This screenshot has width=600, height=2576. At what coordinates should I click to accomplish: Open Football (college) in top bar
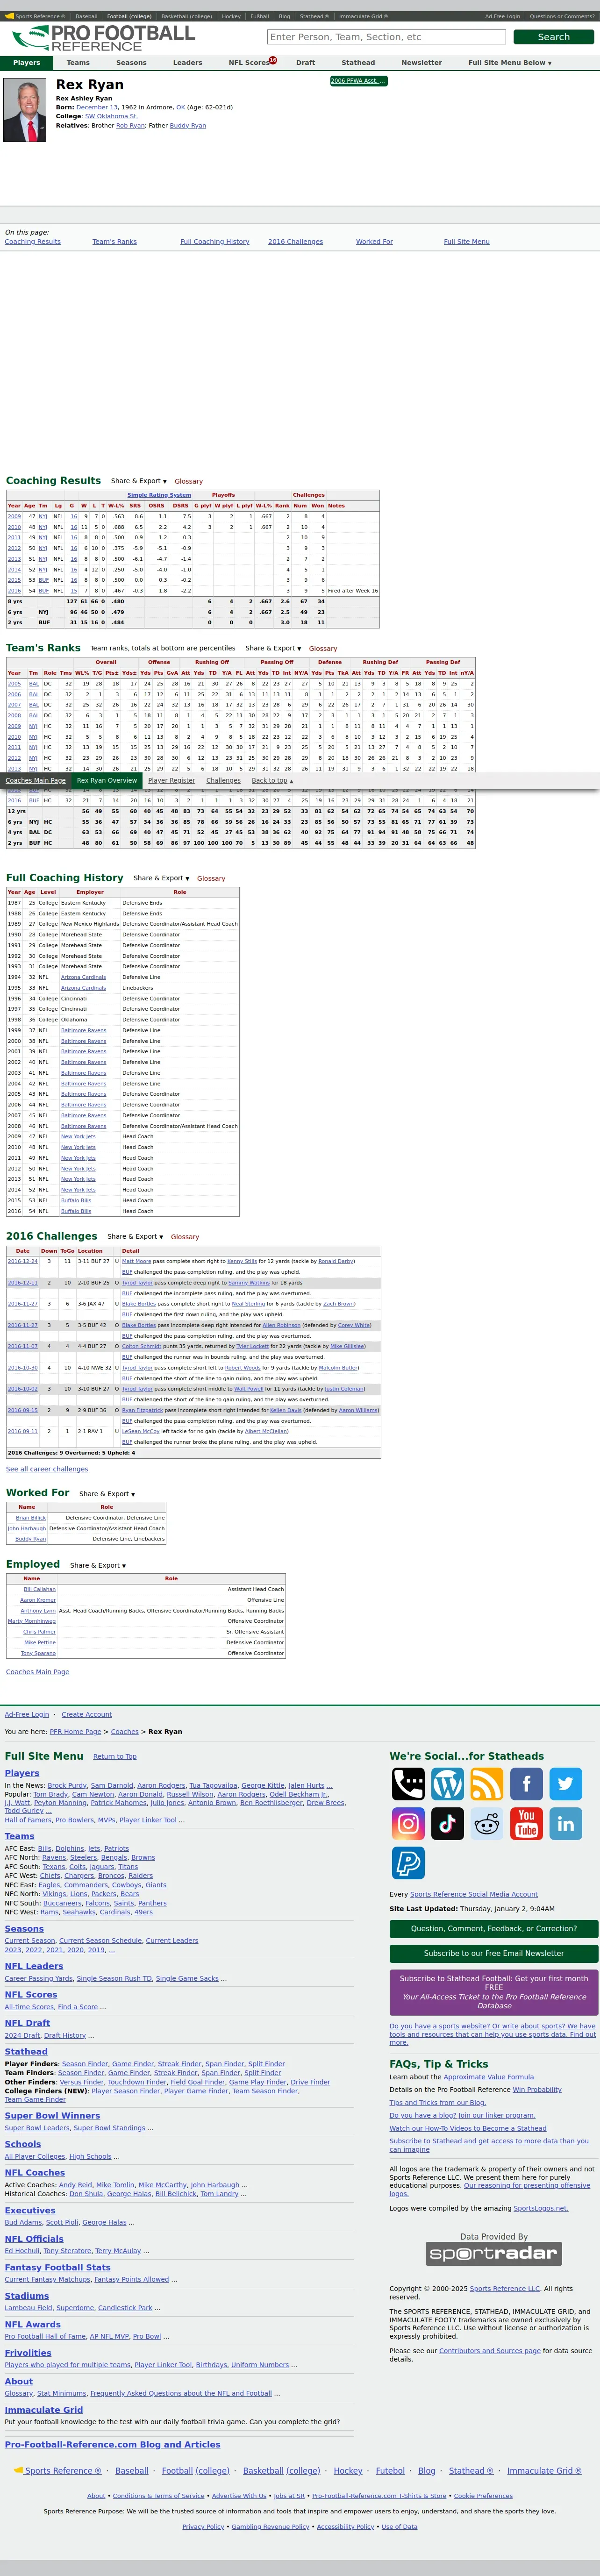tap(129, 17)
